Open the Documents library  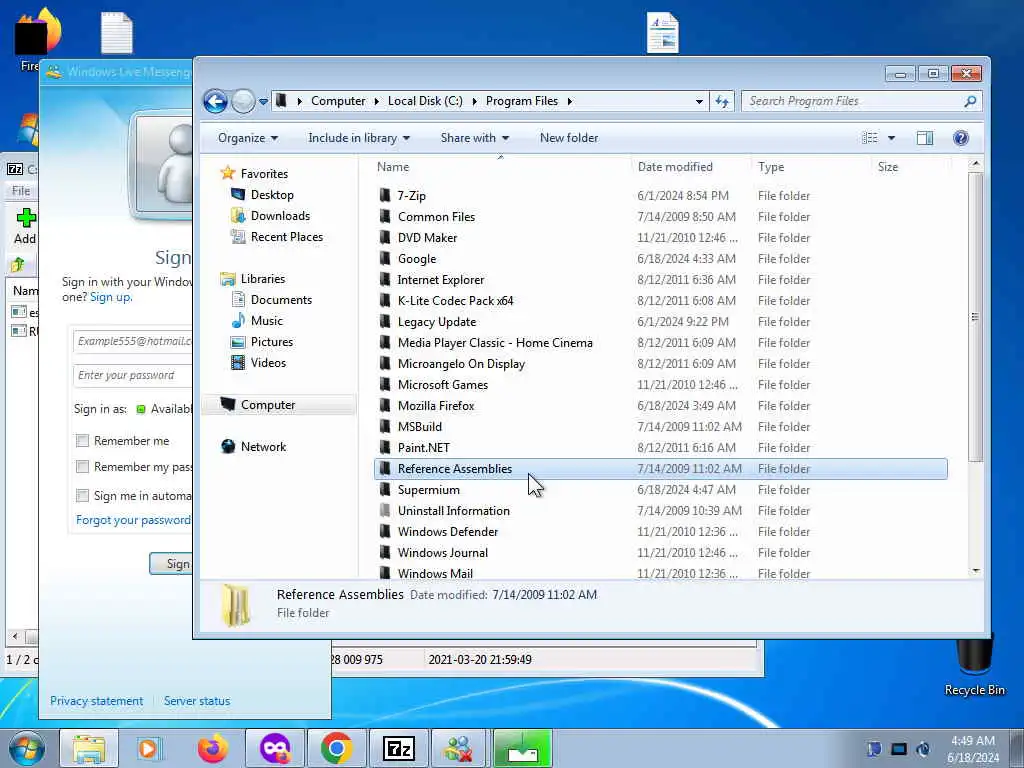272,300
